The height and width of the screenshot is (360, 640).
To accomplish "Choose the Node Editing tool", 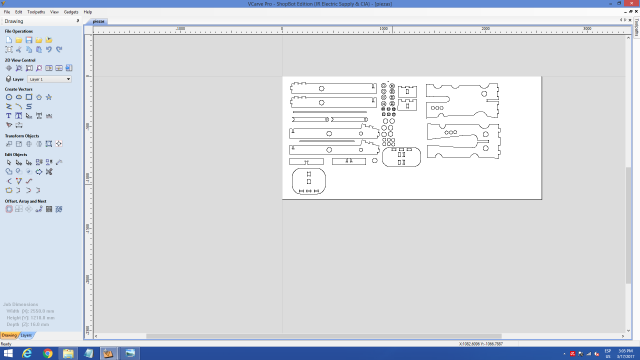I will click(19, 162).
